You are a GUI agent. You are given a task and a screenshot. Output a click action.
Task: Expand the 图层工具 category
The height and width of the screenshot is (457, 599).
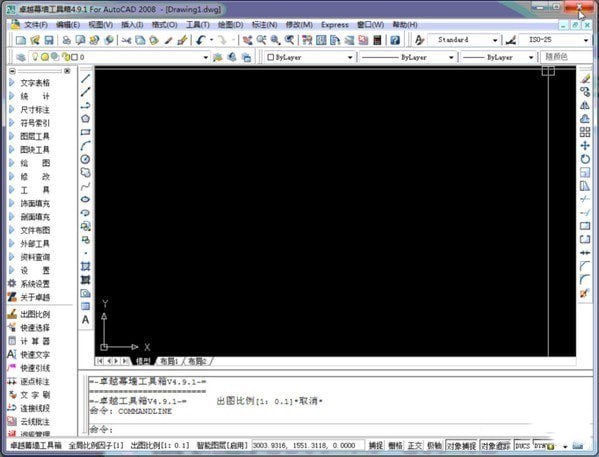29,136
